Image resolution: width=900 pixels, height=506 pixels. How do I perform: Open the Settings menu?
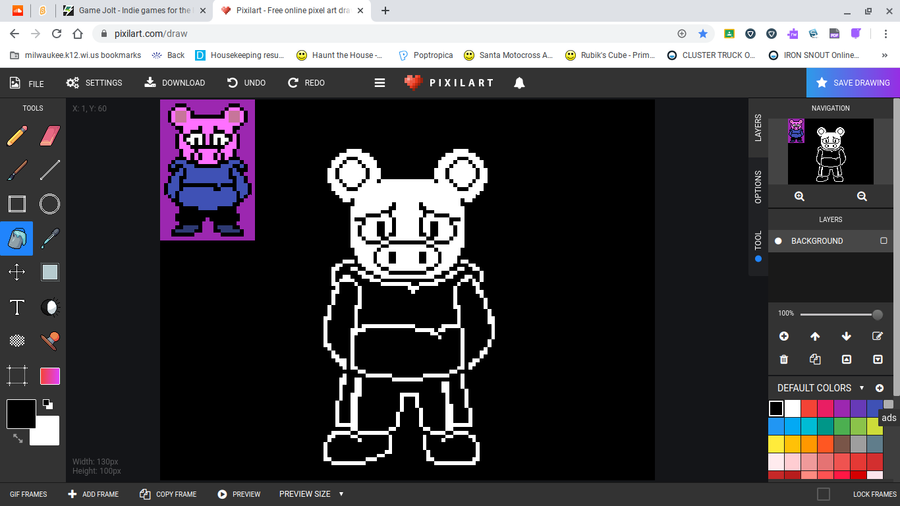tap(94, 83)
